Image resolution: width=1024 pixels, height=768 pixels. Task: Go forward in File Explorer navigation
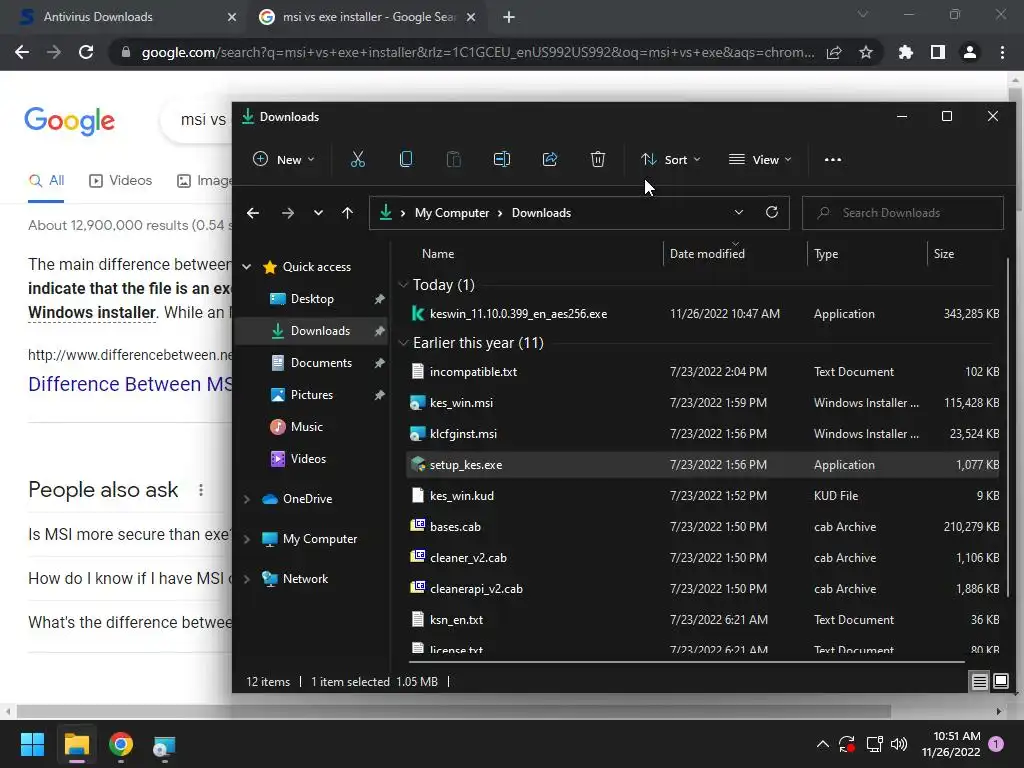coord(287,213)
